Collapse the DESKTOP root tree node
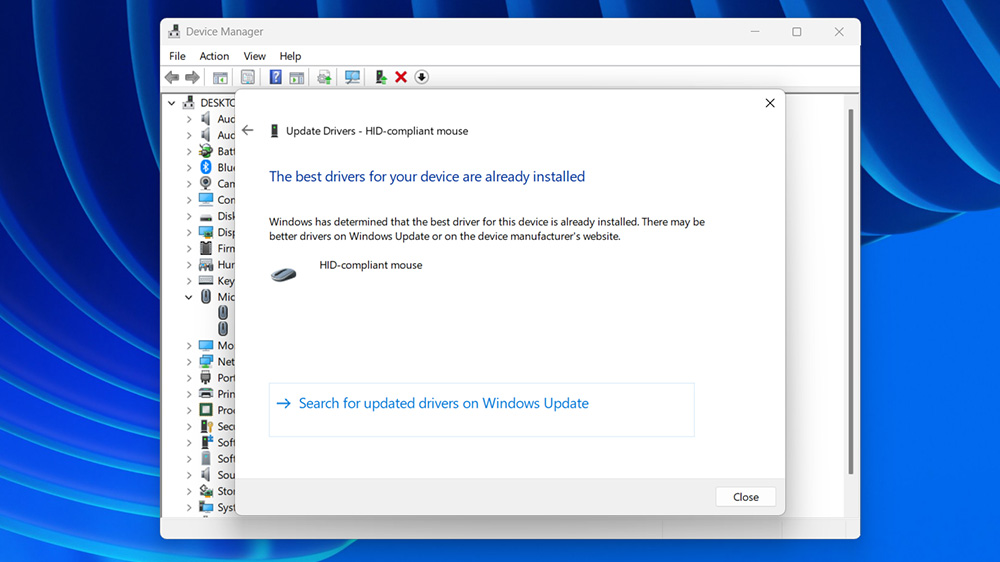 [172, 103]
